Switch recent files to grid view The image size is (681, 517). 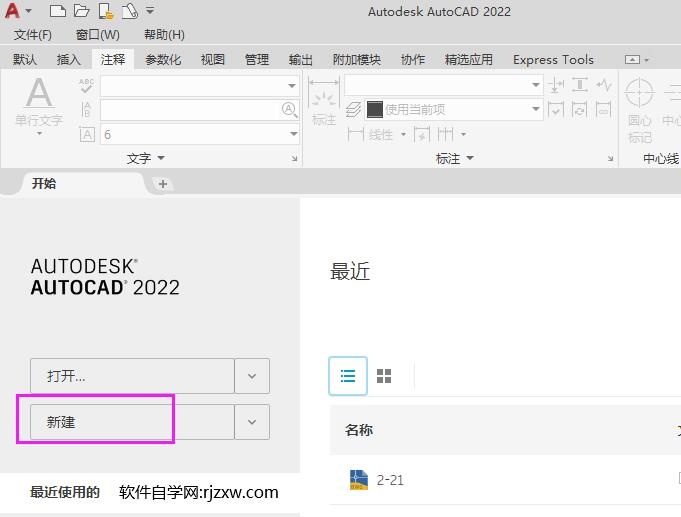384,376
